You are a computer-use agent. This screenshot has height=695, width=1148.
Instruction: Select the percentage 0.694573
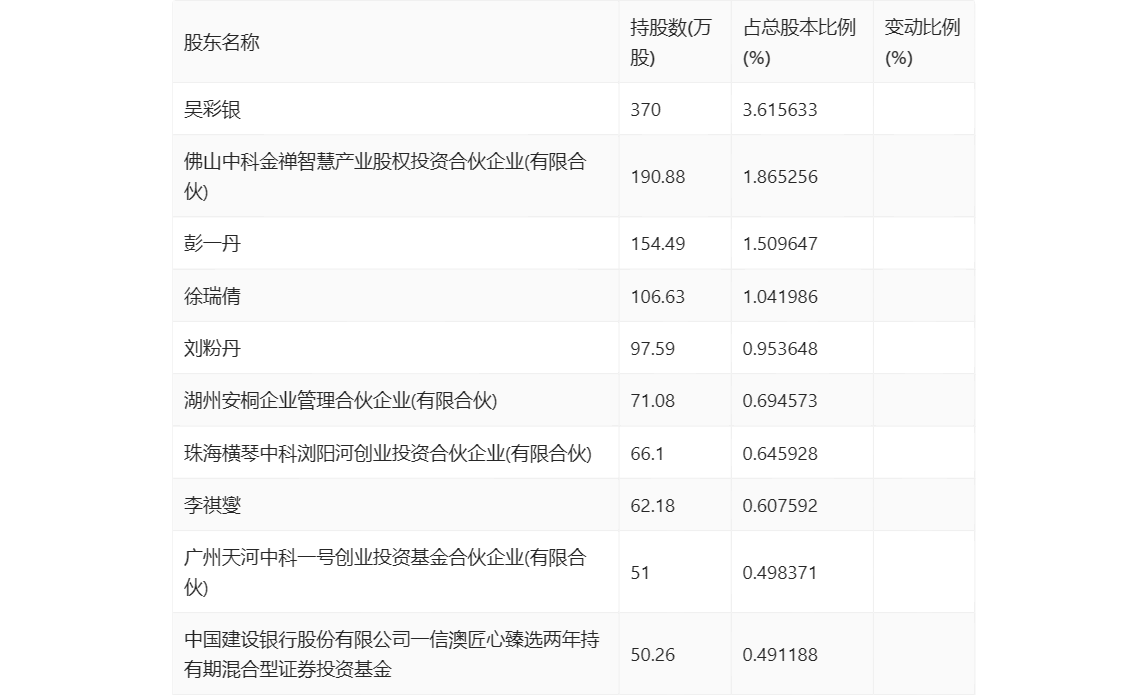point(780,401)
